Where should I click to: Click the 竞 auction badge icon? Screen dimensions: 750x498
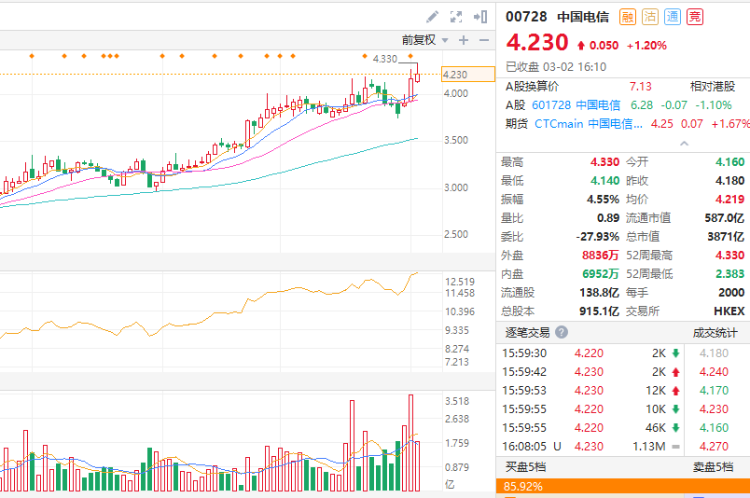695,16
